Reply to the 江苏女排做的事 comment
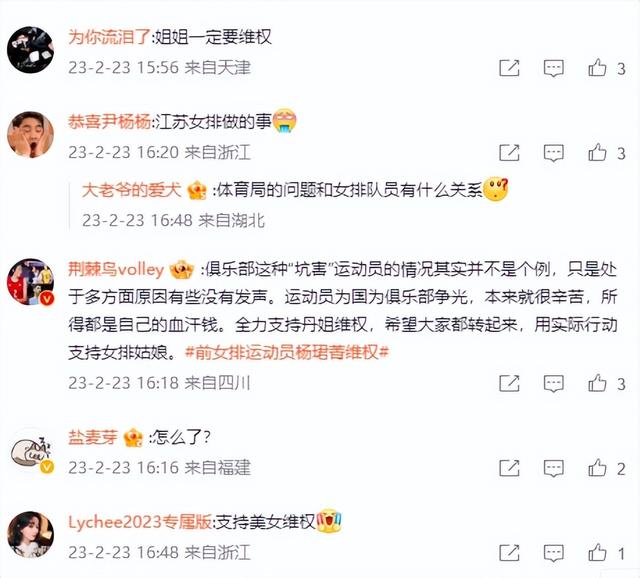Screen dimensions: 640x578 553,153
